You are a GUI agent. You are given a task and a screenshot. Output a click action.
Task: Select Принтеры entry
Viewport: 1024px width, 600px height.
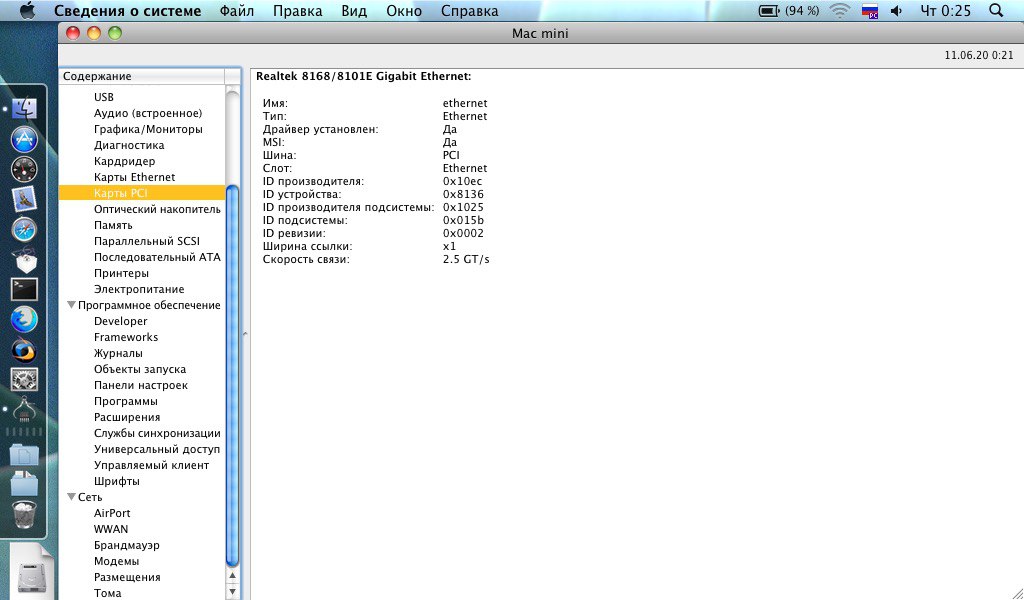point(121,273)
